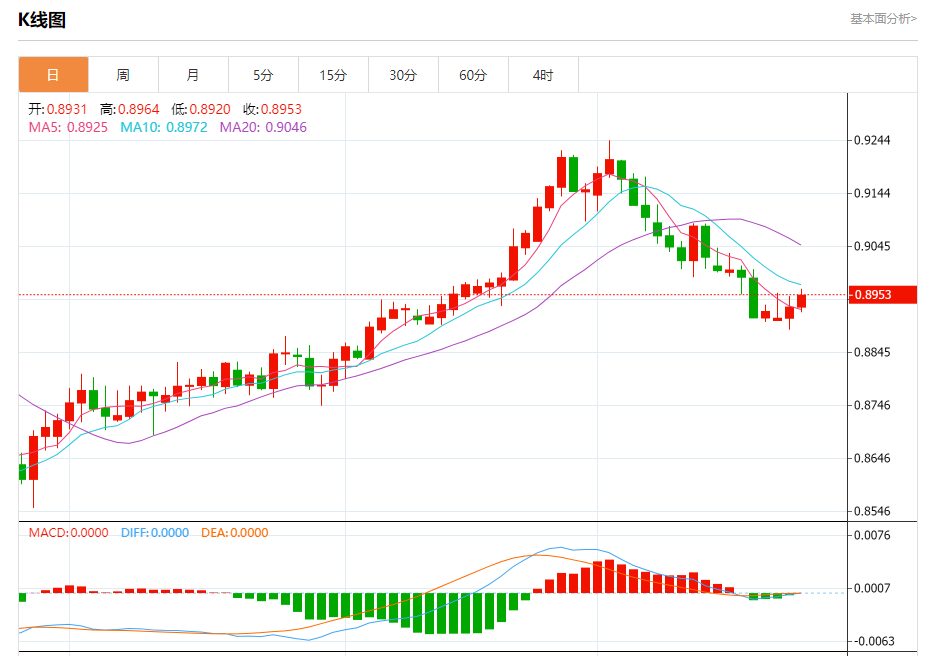Switch to the 15分 interval tab
This screenshot has height=656, width=929.
coord(333,75)
